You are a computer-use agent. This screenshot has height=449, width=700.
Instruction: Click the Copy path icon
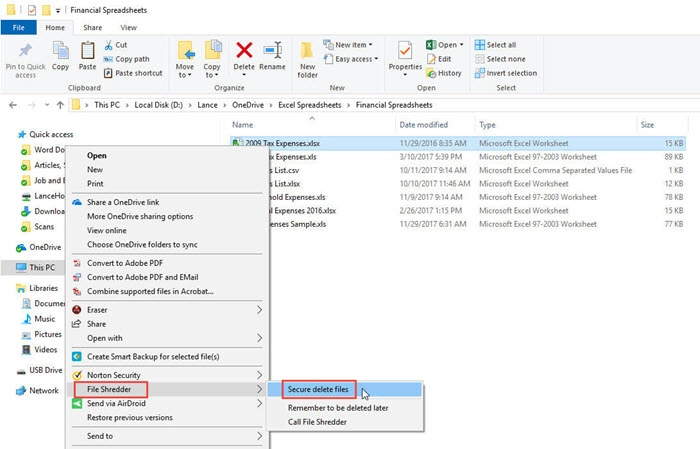pyautogui.click(x=108, y=59)
